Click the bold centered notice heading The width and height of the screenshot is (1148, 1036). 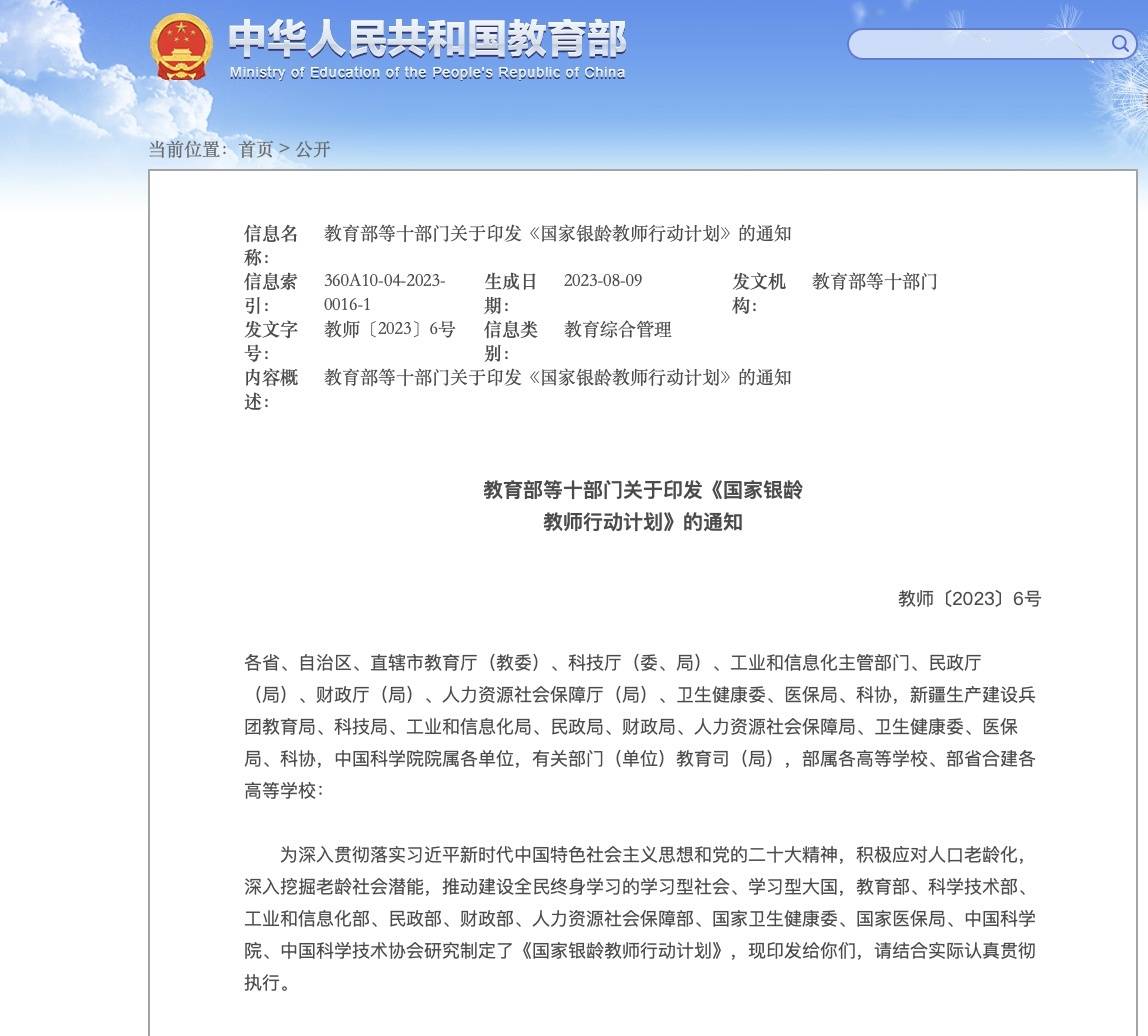pos(643,505)
